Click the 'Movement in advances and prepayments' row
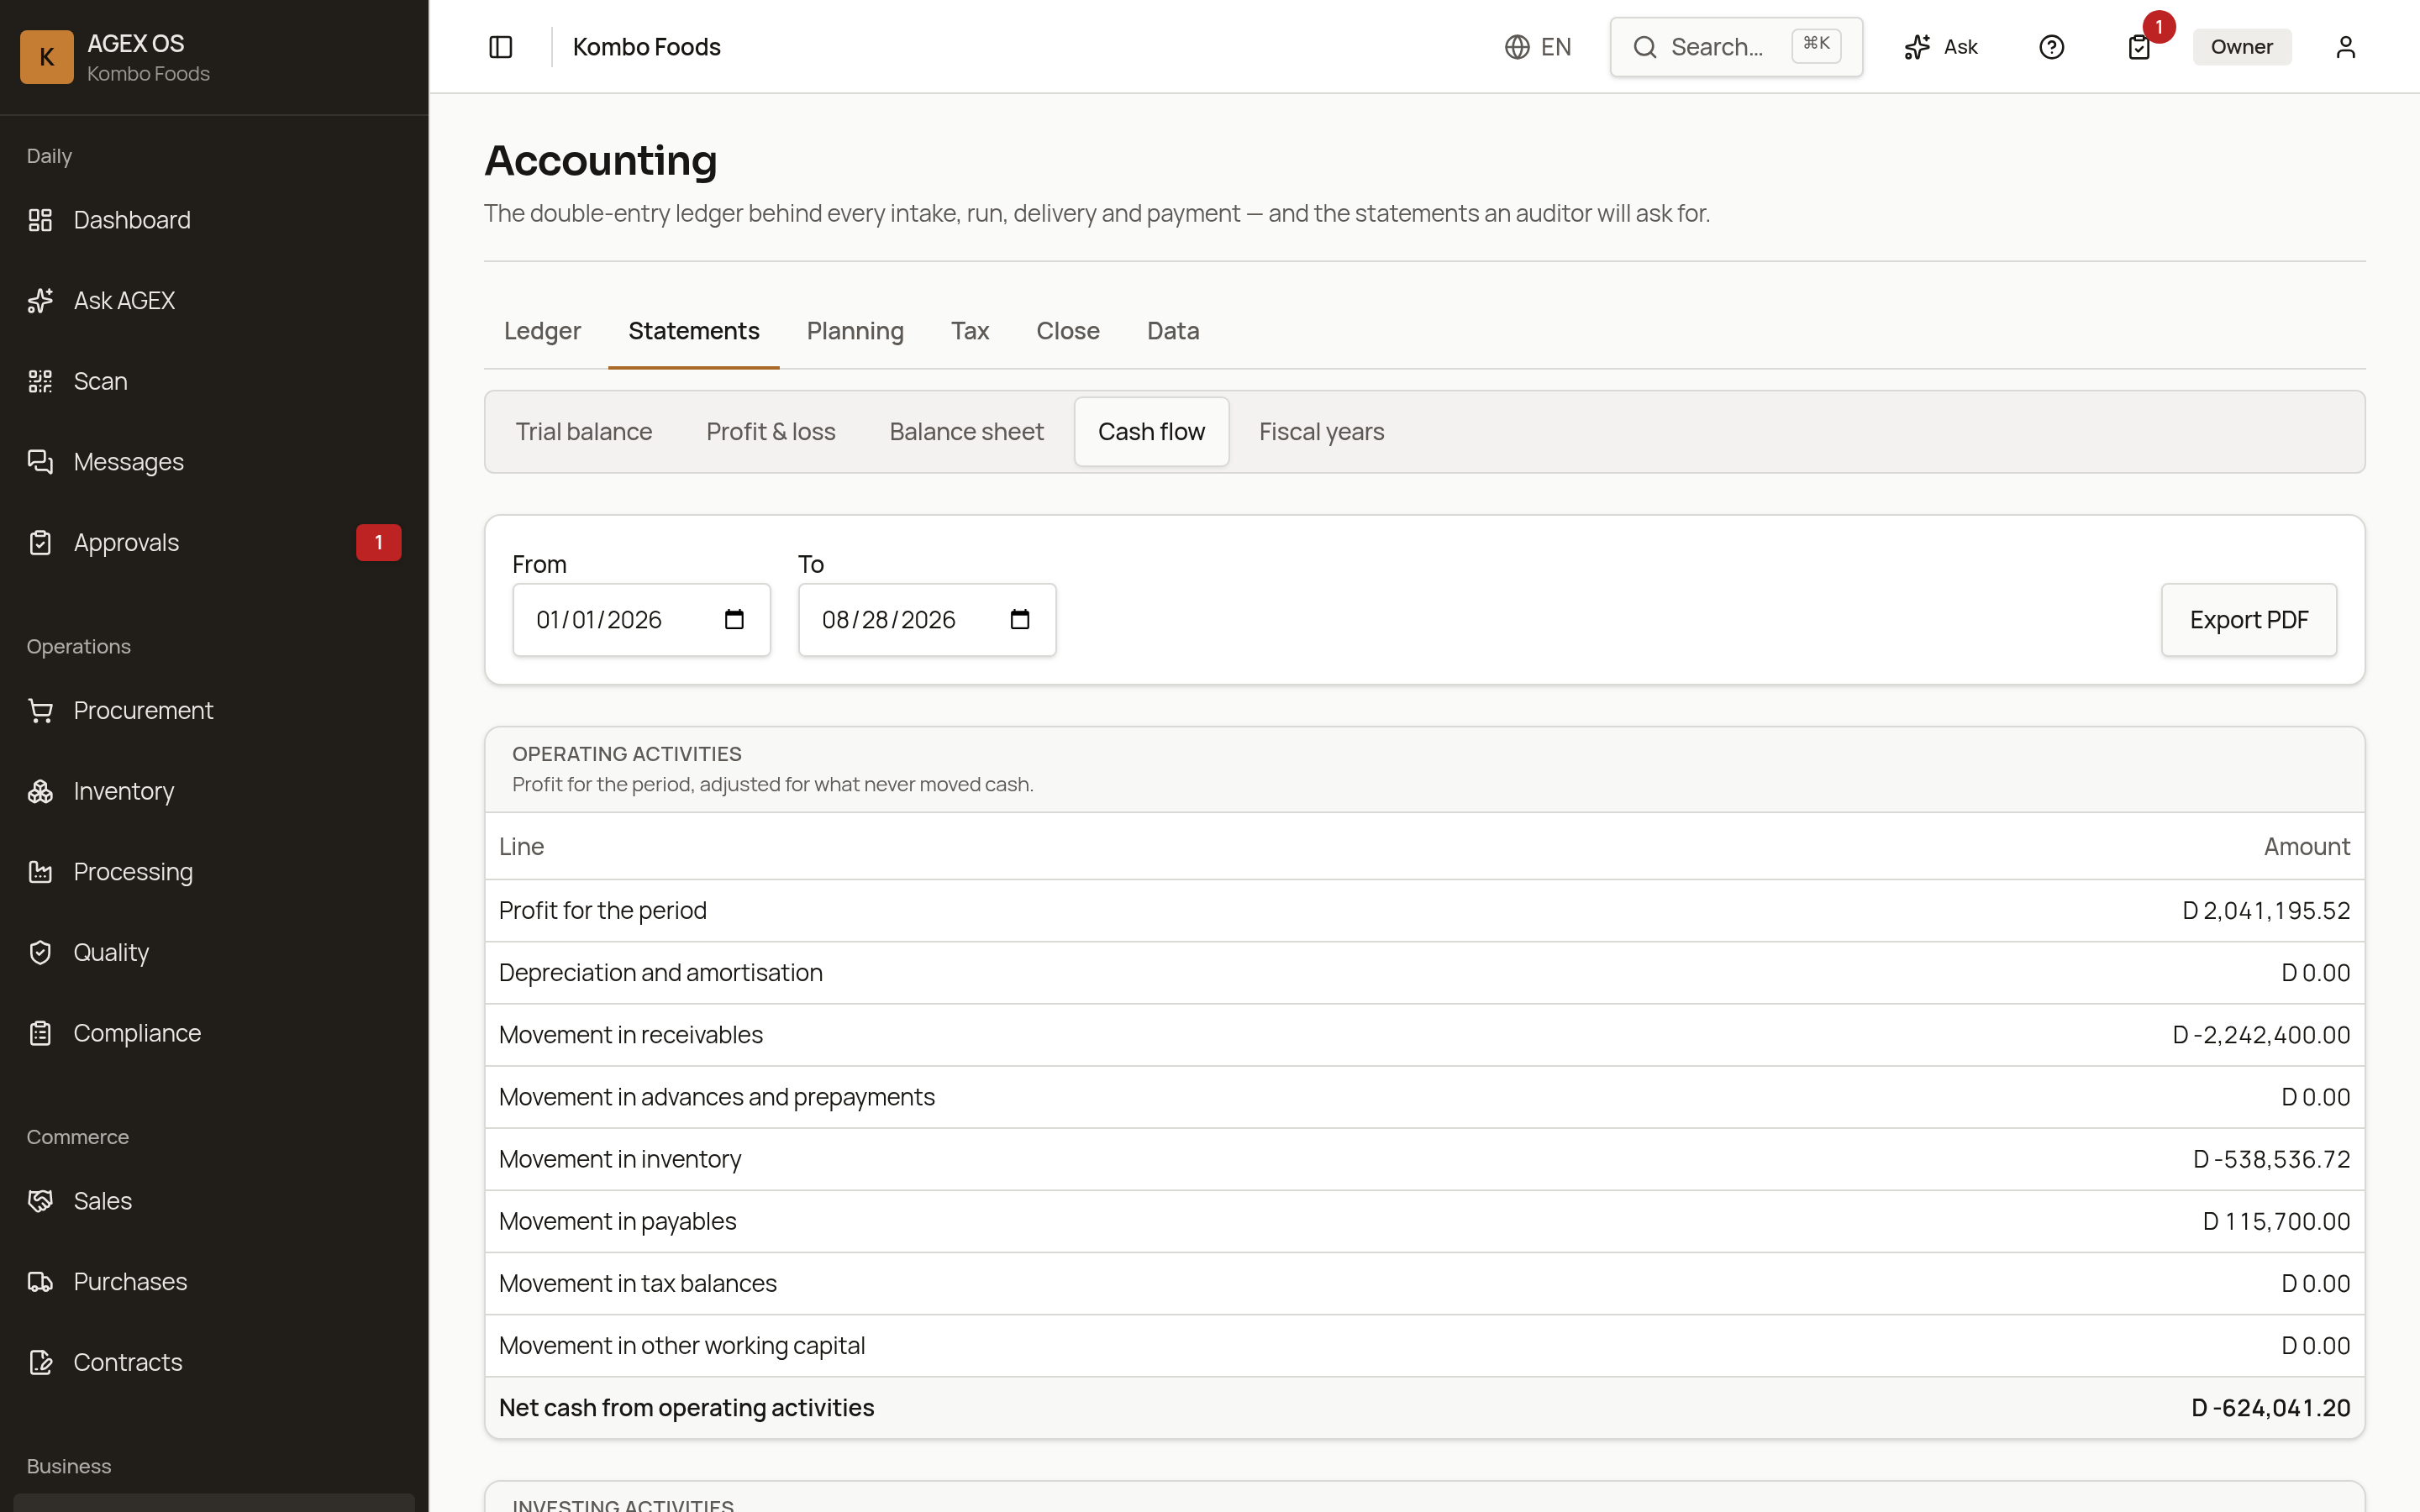Image resolution: width=2420 pixels, height=1512 pixels. 1424,1097
